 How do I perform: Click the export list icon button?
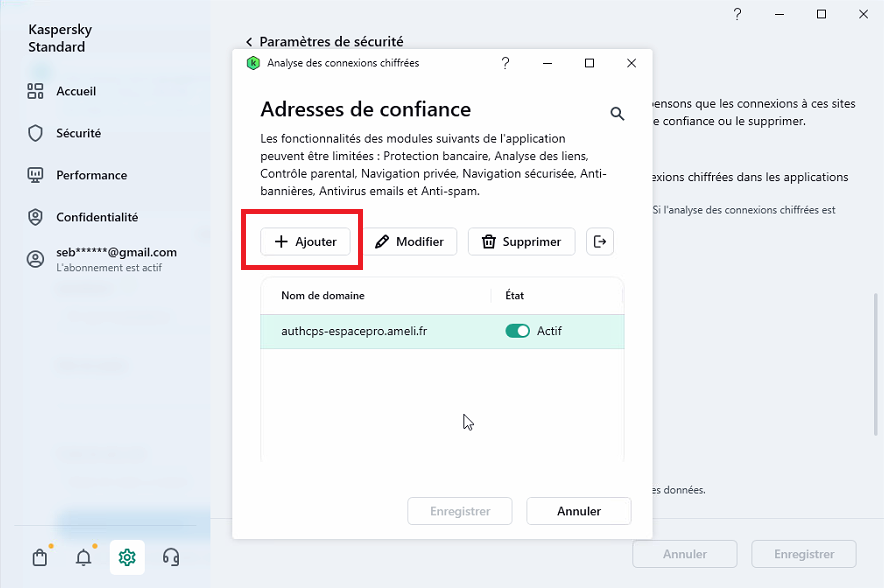[x=600, y=242]
